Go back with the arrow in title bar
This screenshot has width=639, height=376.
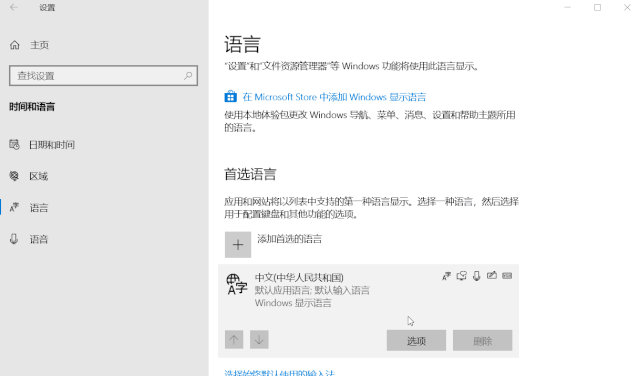click(14, 7)
